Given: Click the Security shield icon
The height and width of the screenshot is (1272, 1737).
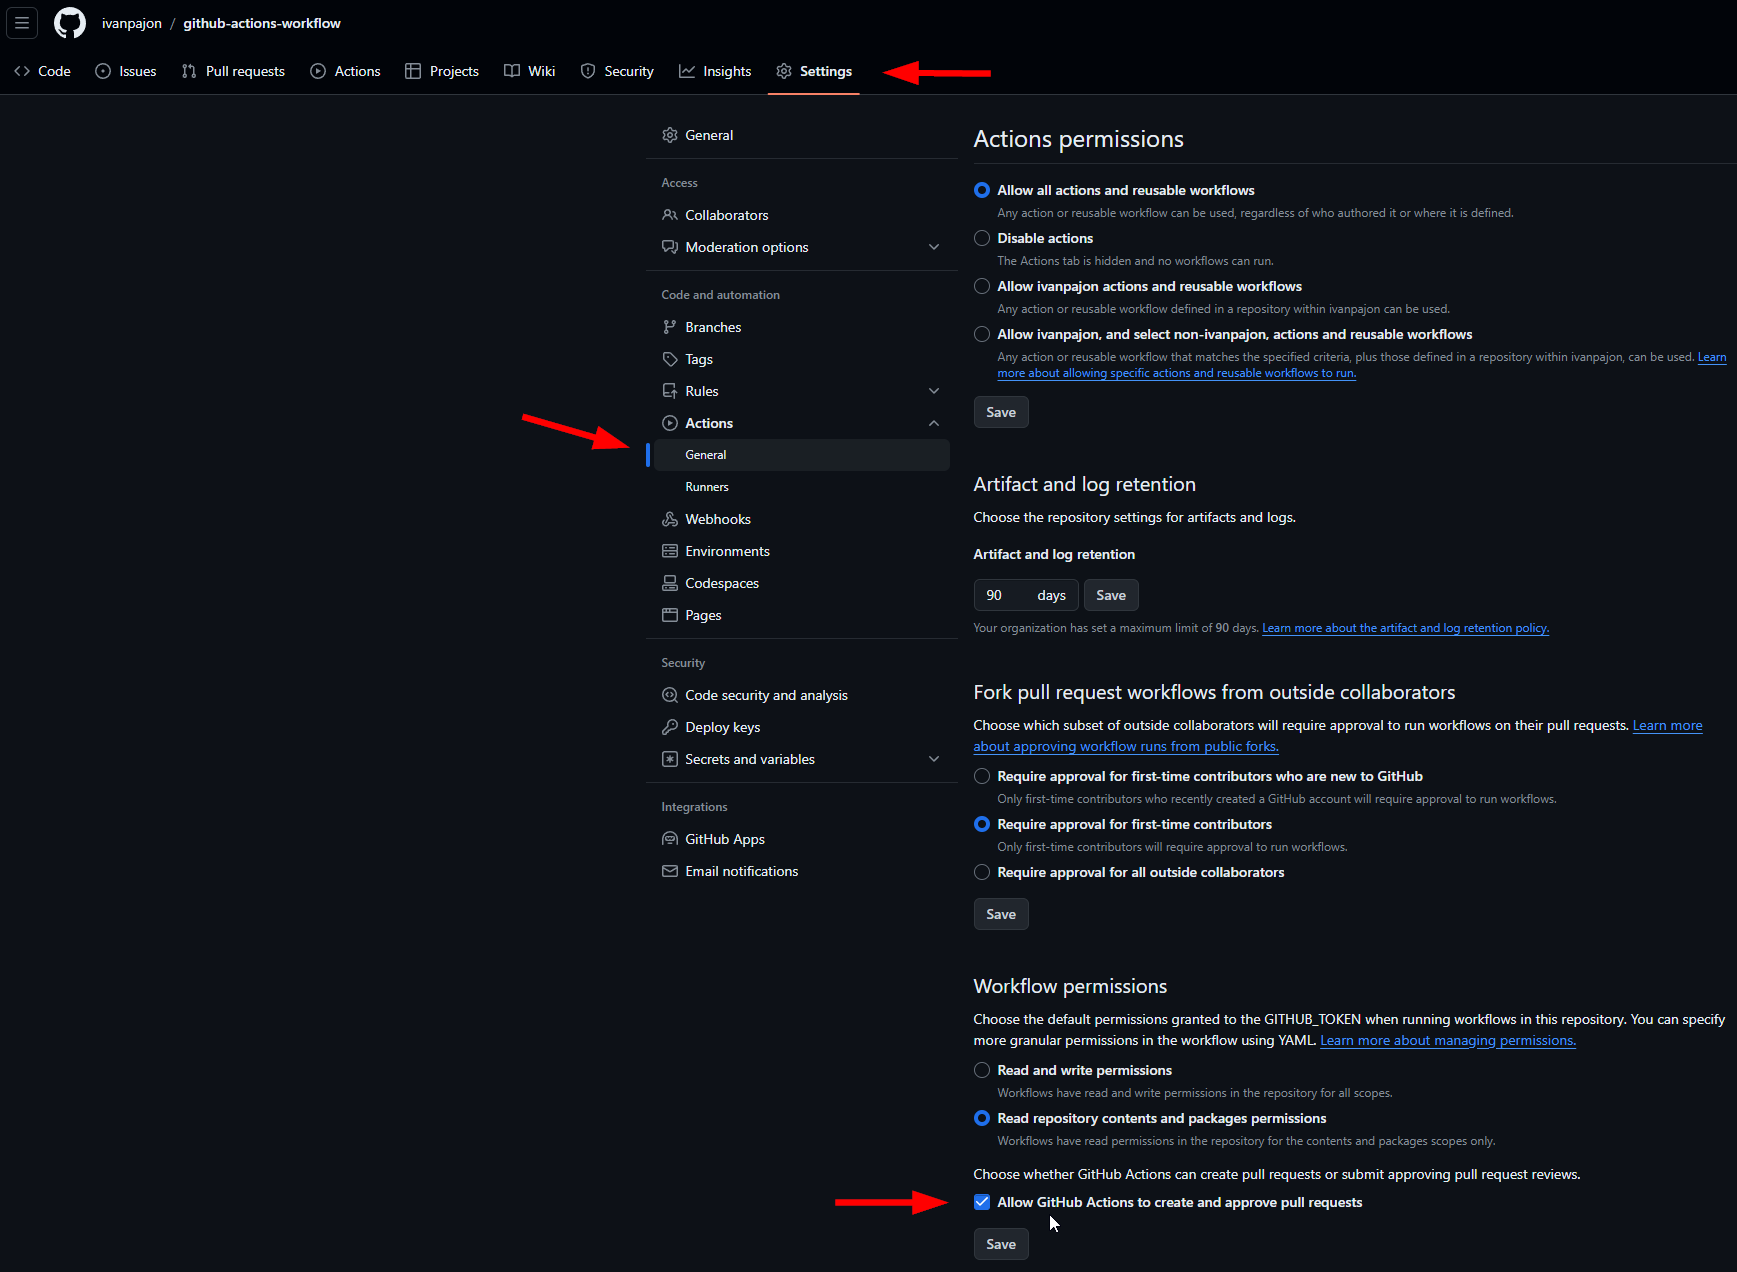Looking at the screenshot, I should 588,71.
